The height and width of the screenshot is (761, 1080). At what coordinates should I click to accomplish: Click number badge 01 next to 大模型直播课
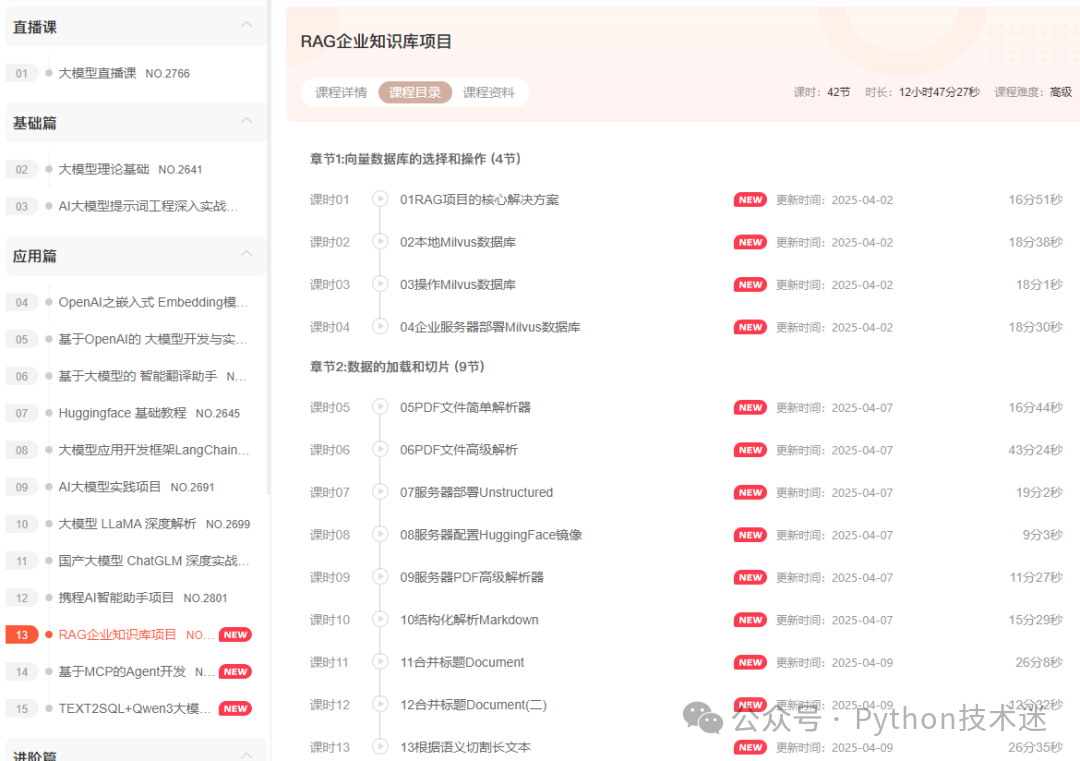tap(21, 73)
